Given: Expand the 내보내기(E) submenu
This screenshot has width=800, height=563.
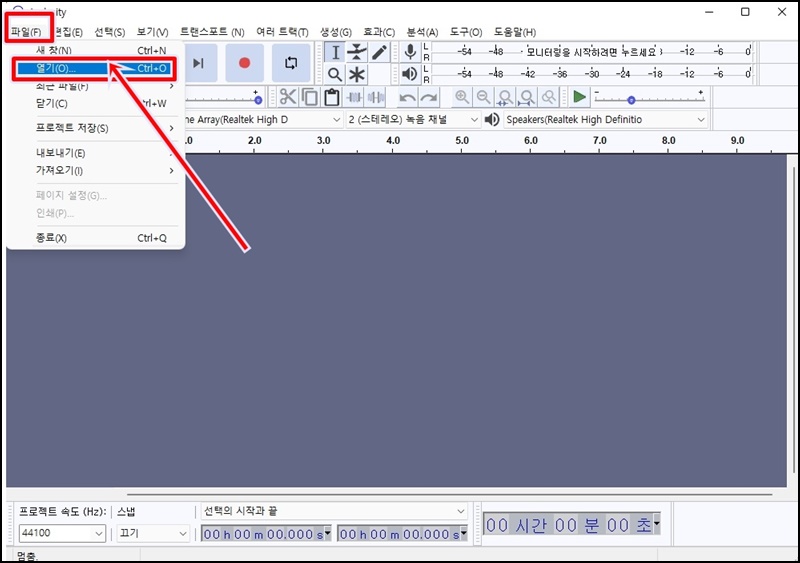Looking at the screenshot, I should [x=95, y=153].
